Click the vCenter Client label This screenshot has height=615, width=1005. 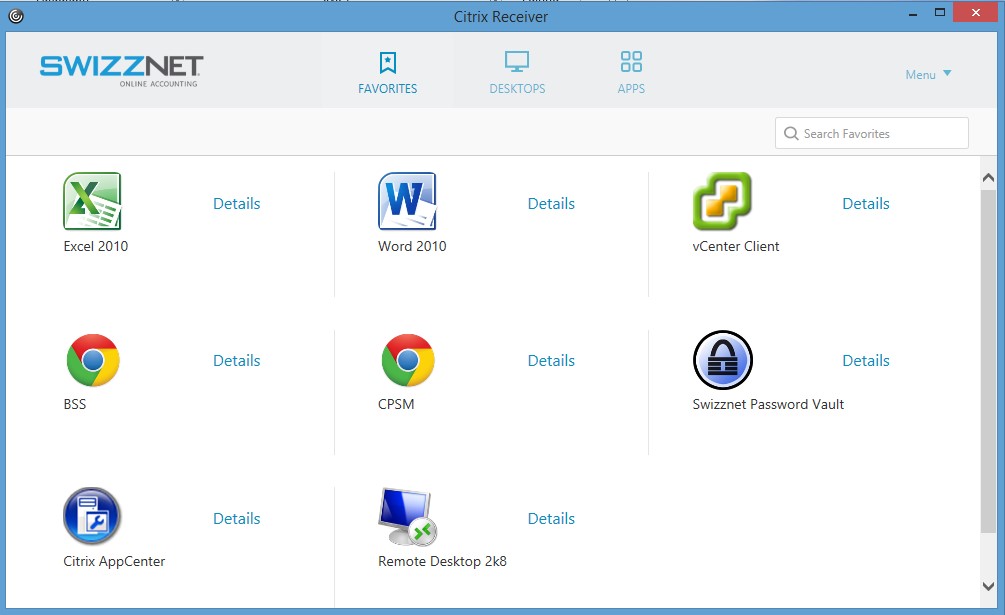point(736,247)
